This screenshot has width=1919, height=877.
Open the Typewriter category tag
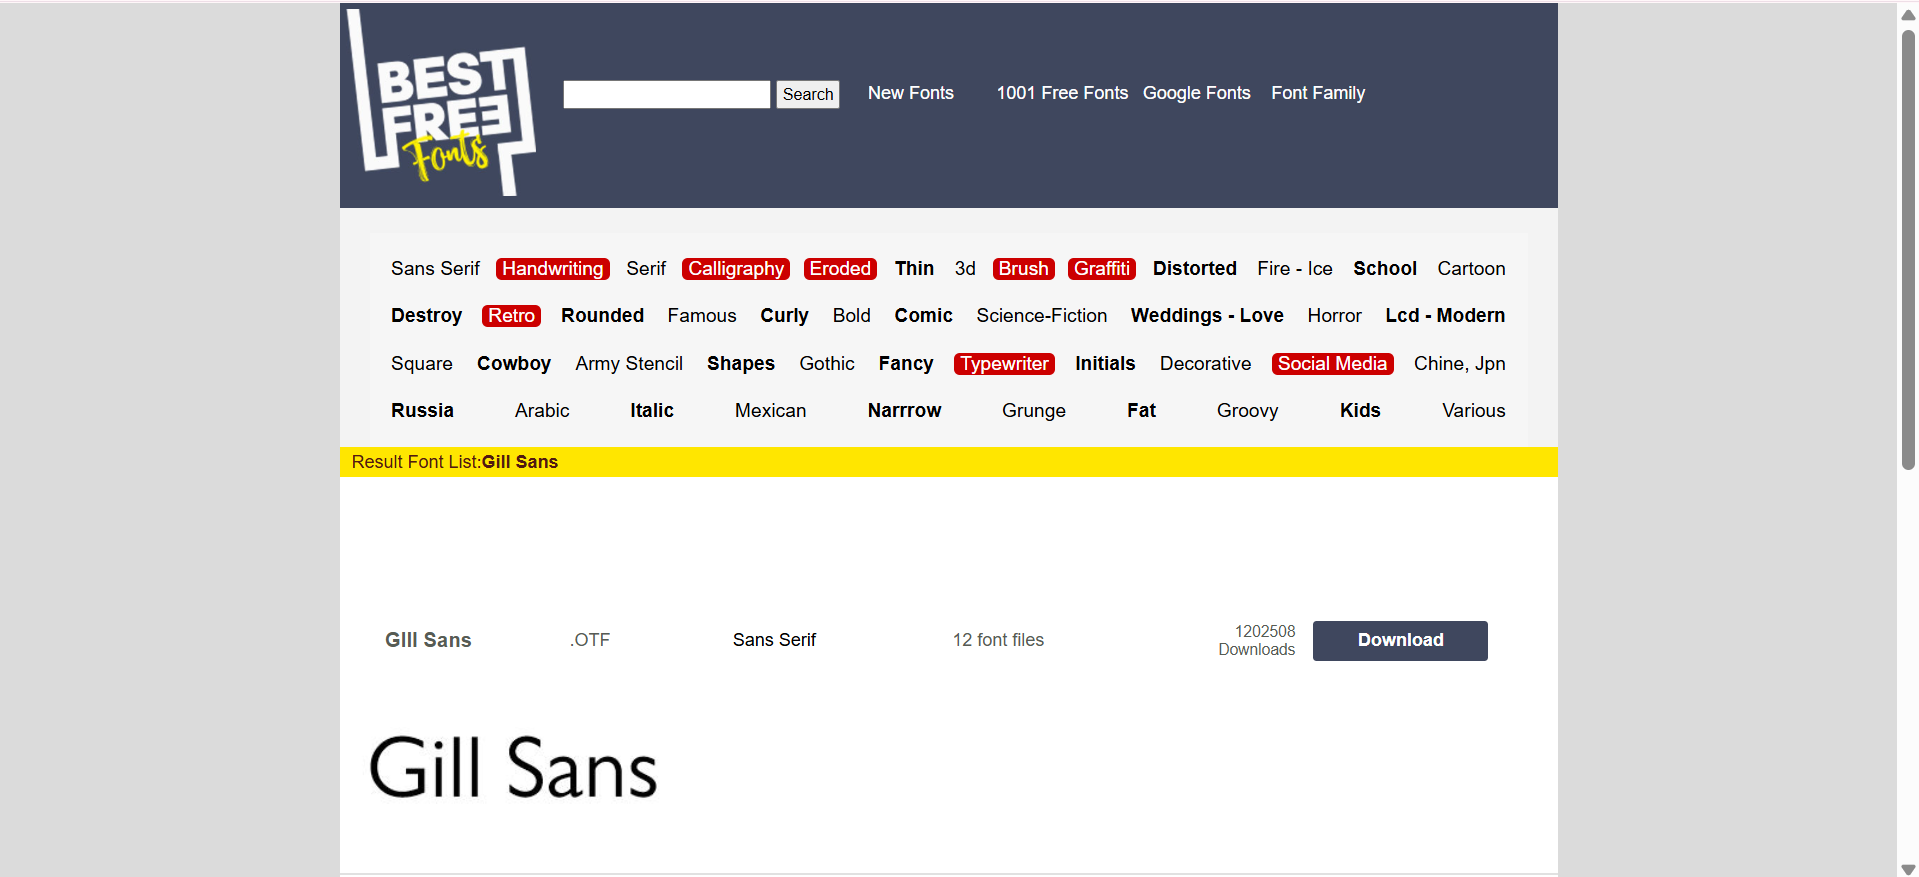(x=1004, y=364)
